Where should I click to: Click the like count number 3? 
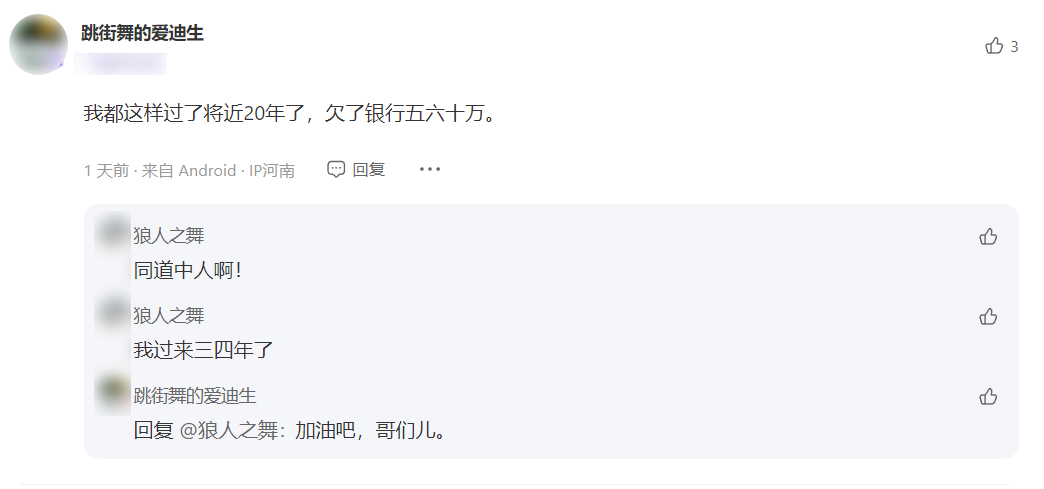pos(1014,47)
